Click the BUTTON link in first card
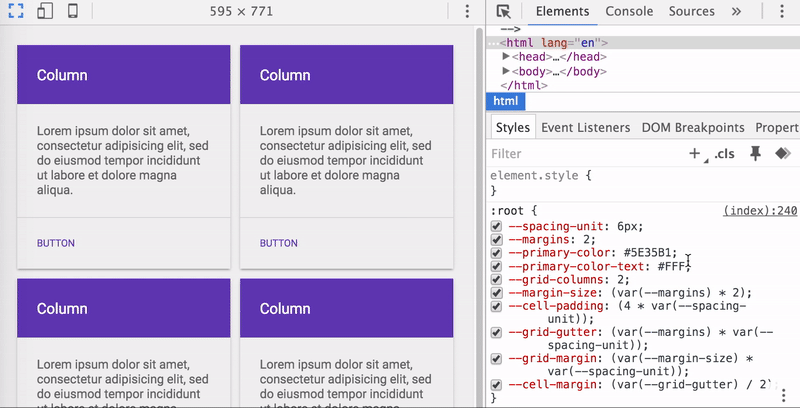 56,243
